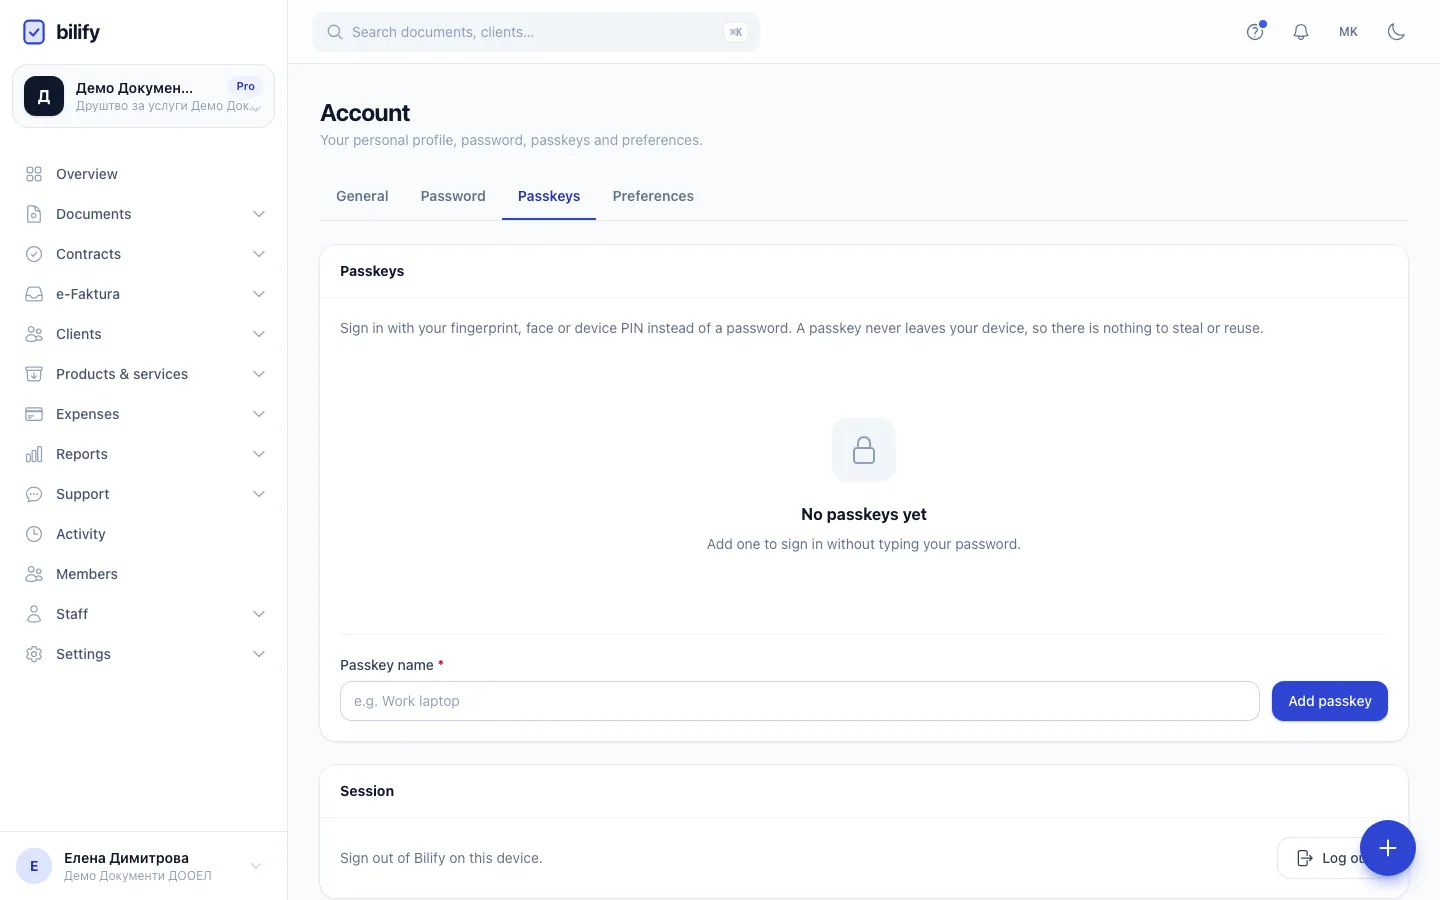This screenshot has height=900, width=1440.
Task: Click the Support chat bubble icon
Action: point(34,494)
